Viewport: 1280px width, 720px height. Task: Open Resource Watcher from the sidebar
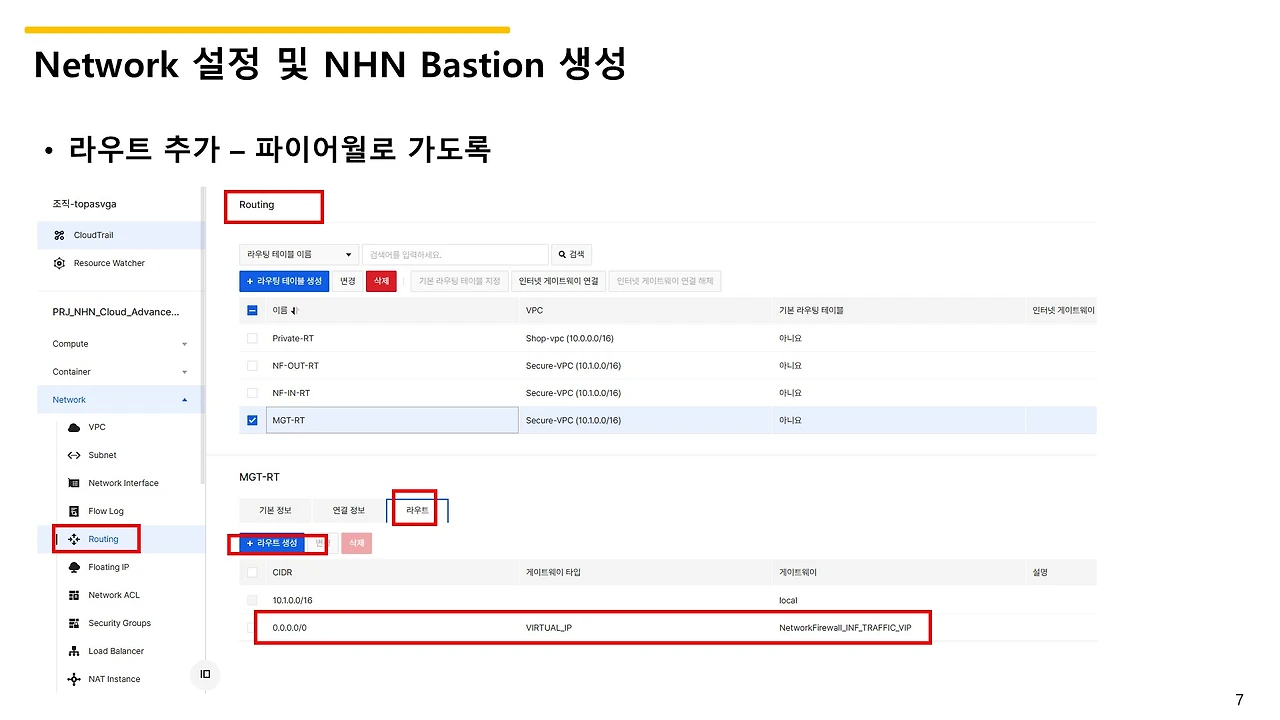[109, 263]
